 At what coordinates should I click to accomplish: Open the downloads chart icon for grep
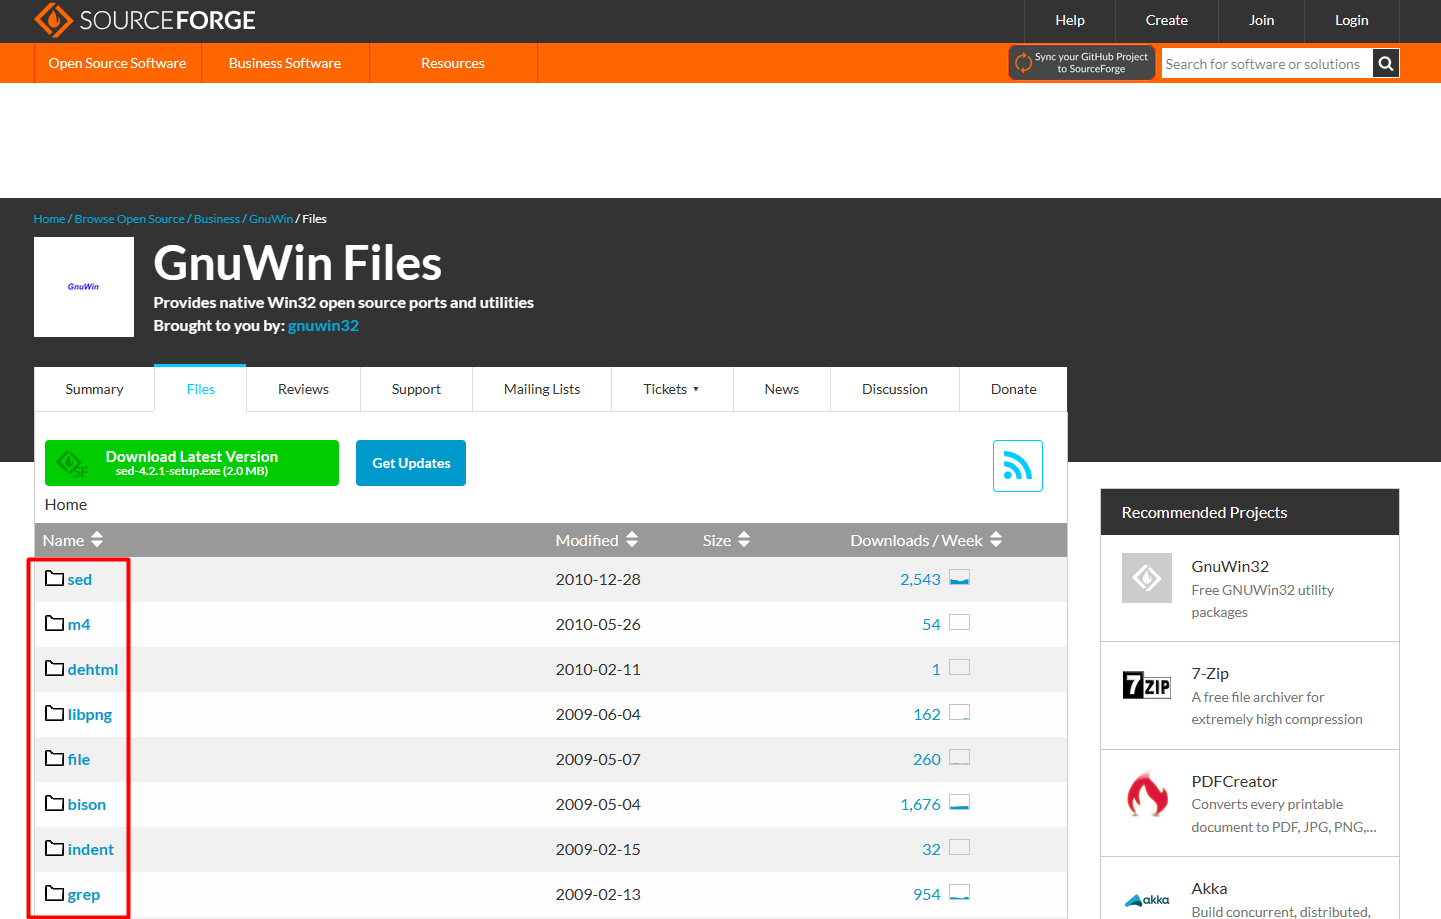(959, 893)
